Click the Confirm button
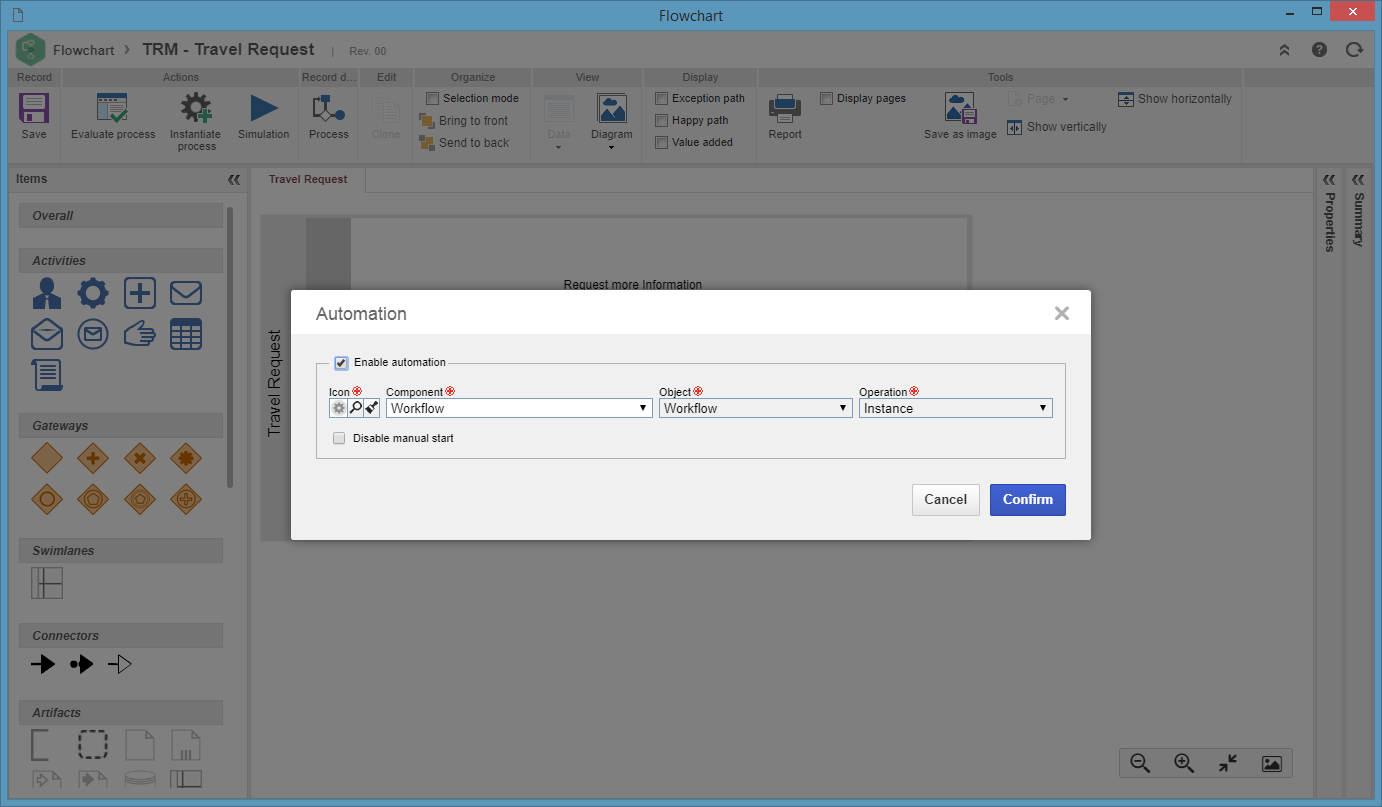 click(x=1028, y=500)
